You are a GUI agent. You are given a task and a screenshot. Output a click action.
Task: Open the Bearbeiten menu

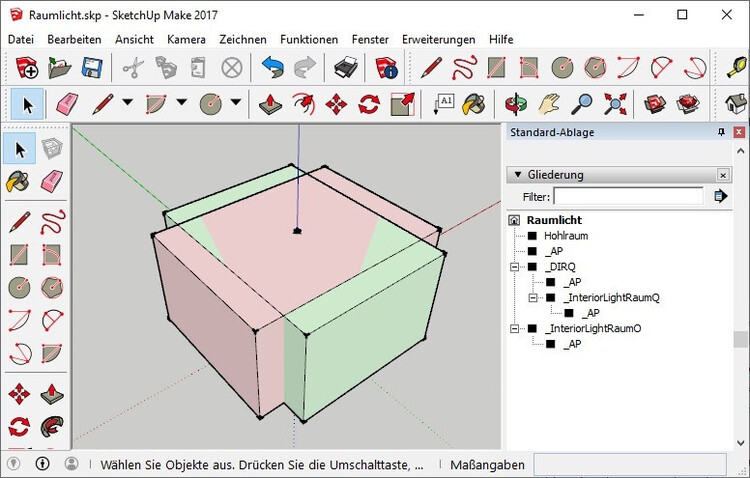(x=74, y=39)
